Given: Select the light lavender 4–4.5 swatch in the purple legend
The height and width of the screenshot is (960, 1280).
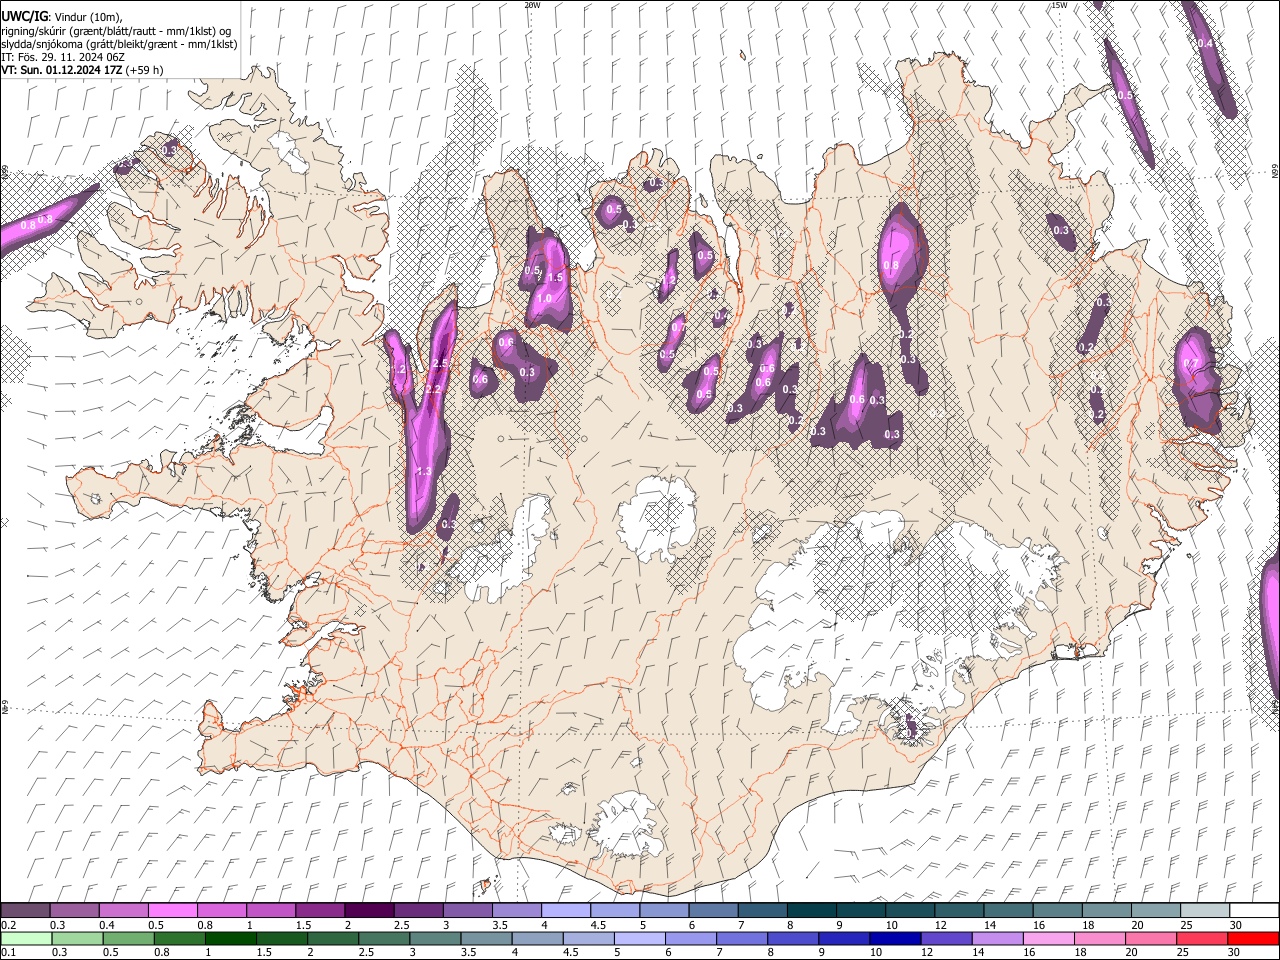Looking at the screenshot, I should tap(565, 911).
